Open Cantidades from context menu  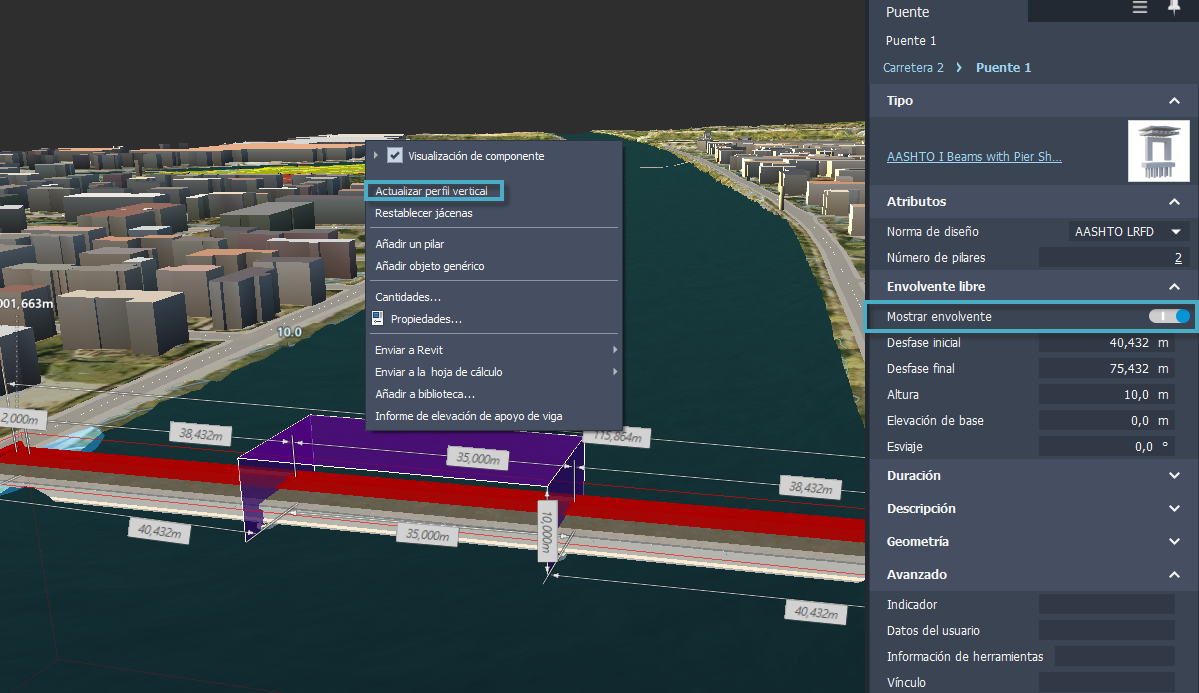click(408, 297)
